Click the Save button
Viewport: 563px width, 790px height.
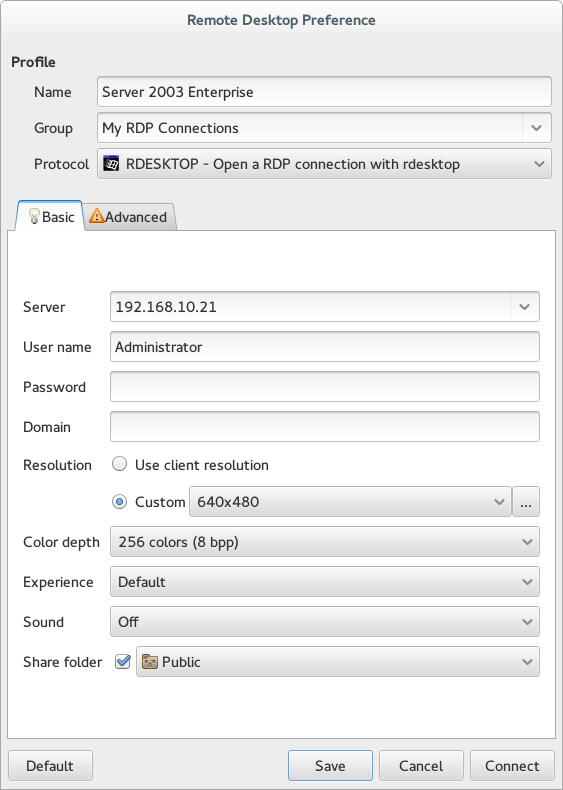coord(330,766)
